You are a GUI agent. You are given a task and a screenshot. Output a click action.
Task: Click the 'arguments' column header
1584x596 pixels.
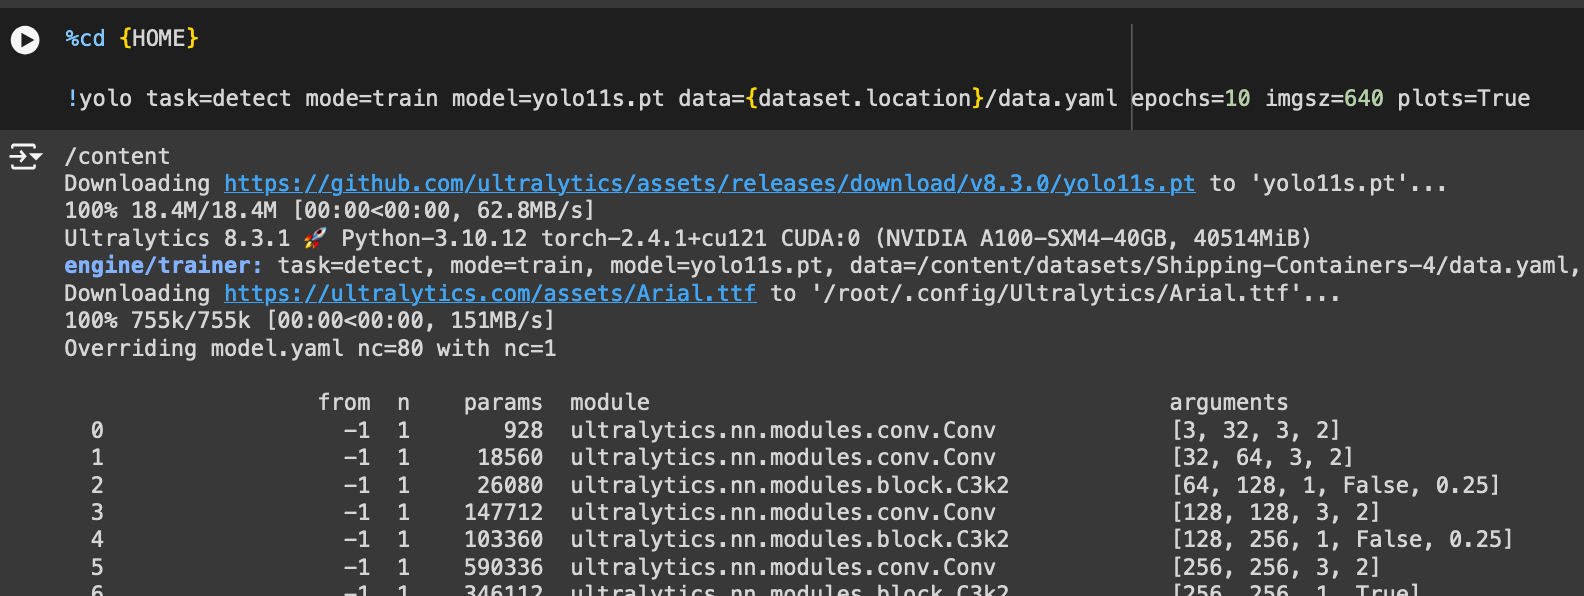click(1229, 402)
